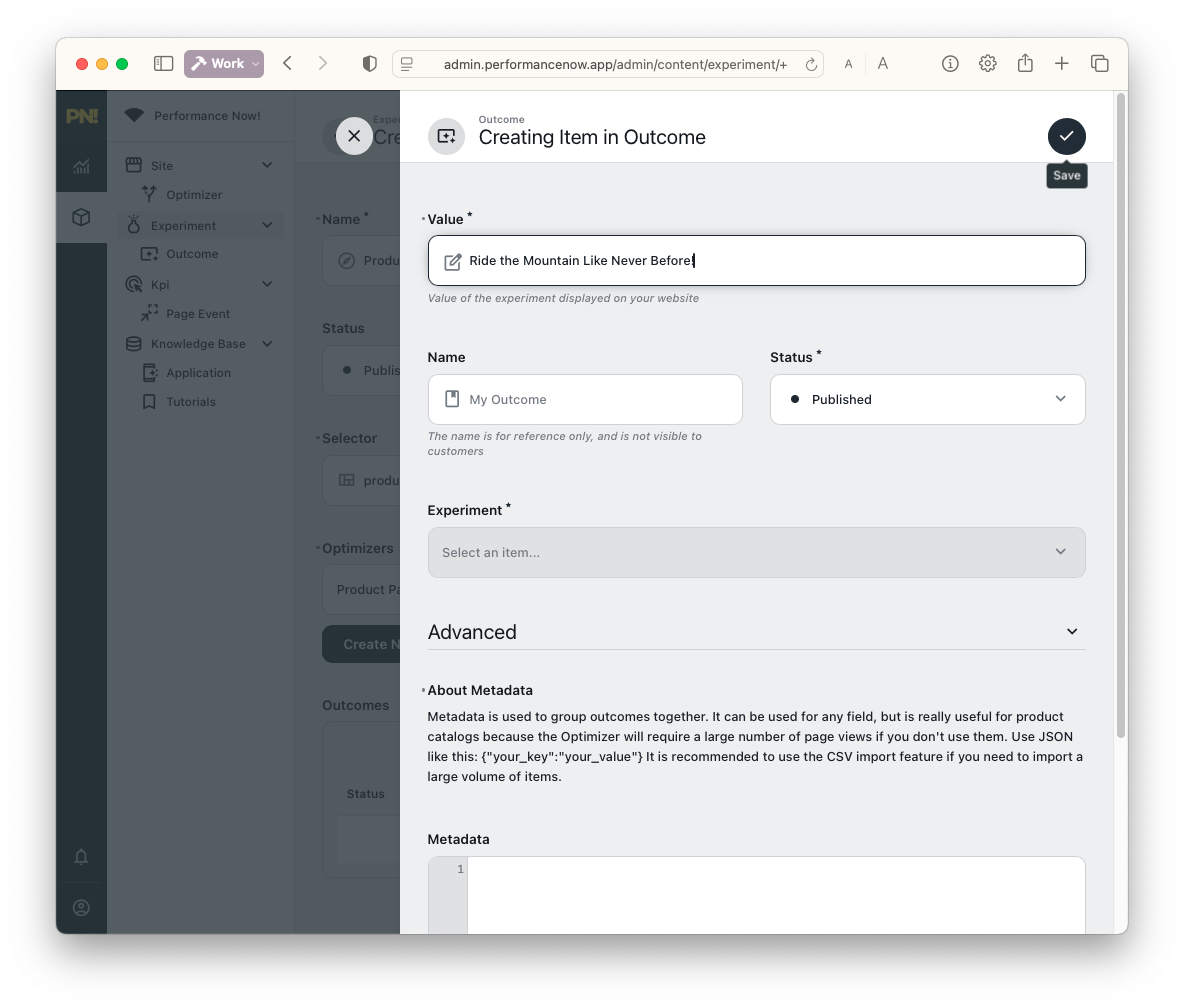Click the Outcome header icon
1184x1008 pixels.
(x=446, y=137)
